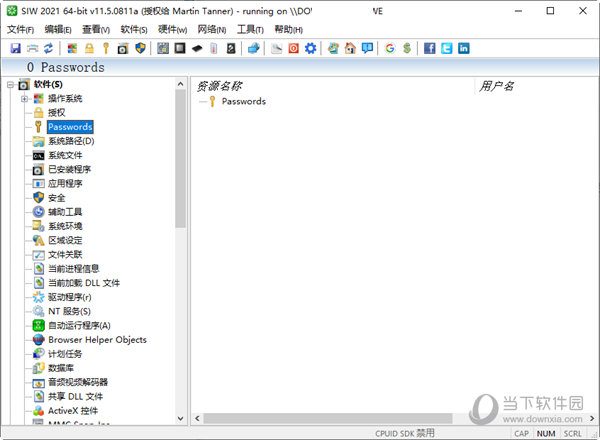
Task: Open the 帮助(H) menu
Action: click(x=289, y=29)
